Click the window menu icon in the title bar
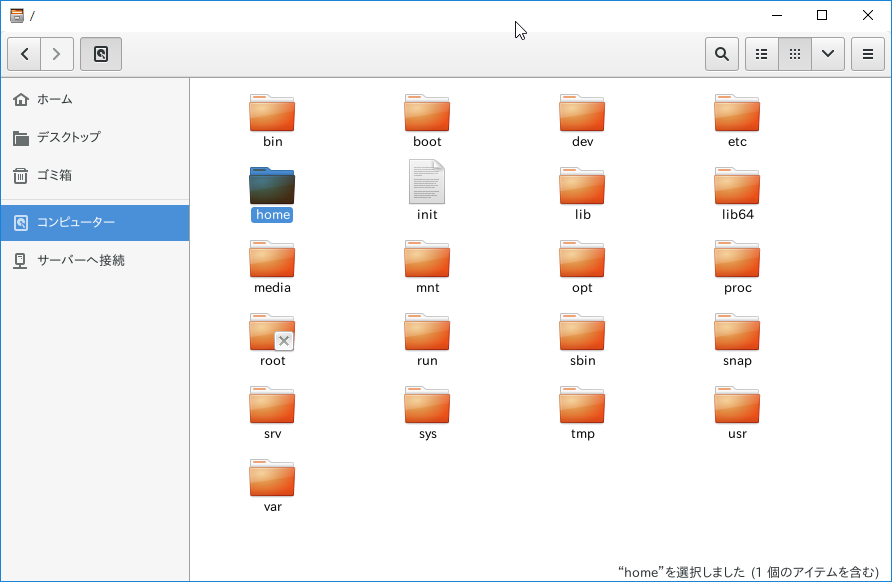Screen dimensions: 892x582 (17, 15)
